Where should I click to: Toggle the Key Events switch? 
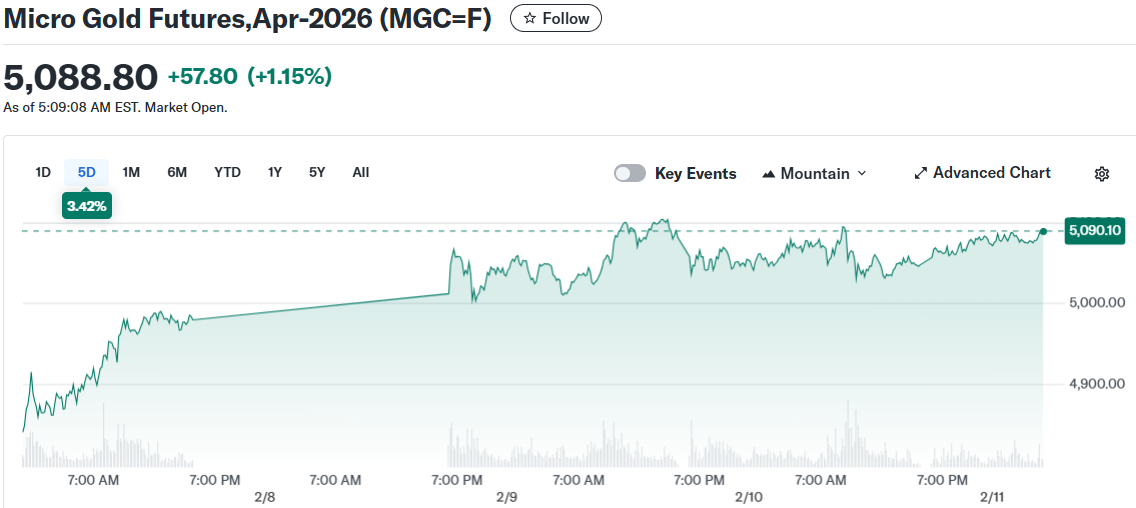[x=630, y=173]
